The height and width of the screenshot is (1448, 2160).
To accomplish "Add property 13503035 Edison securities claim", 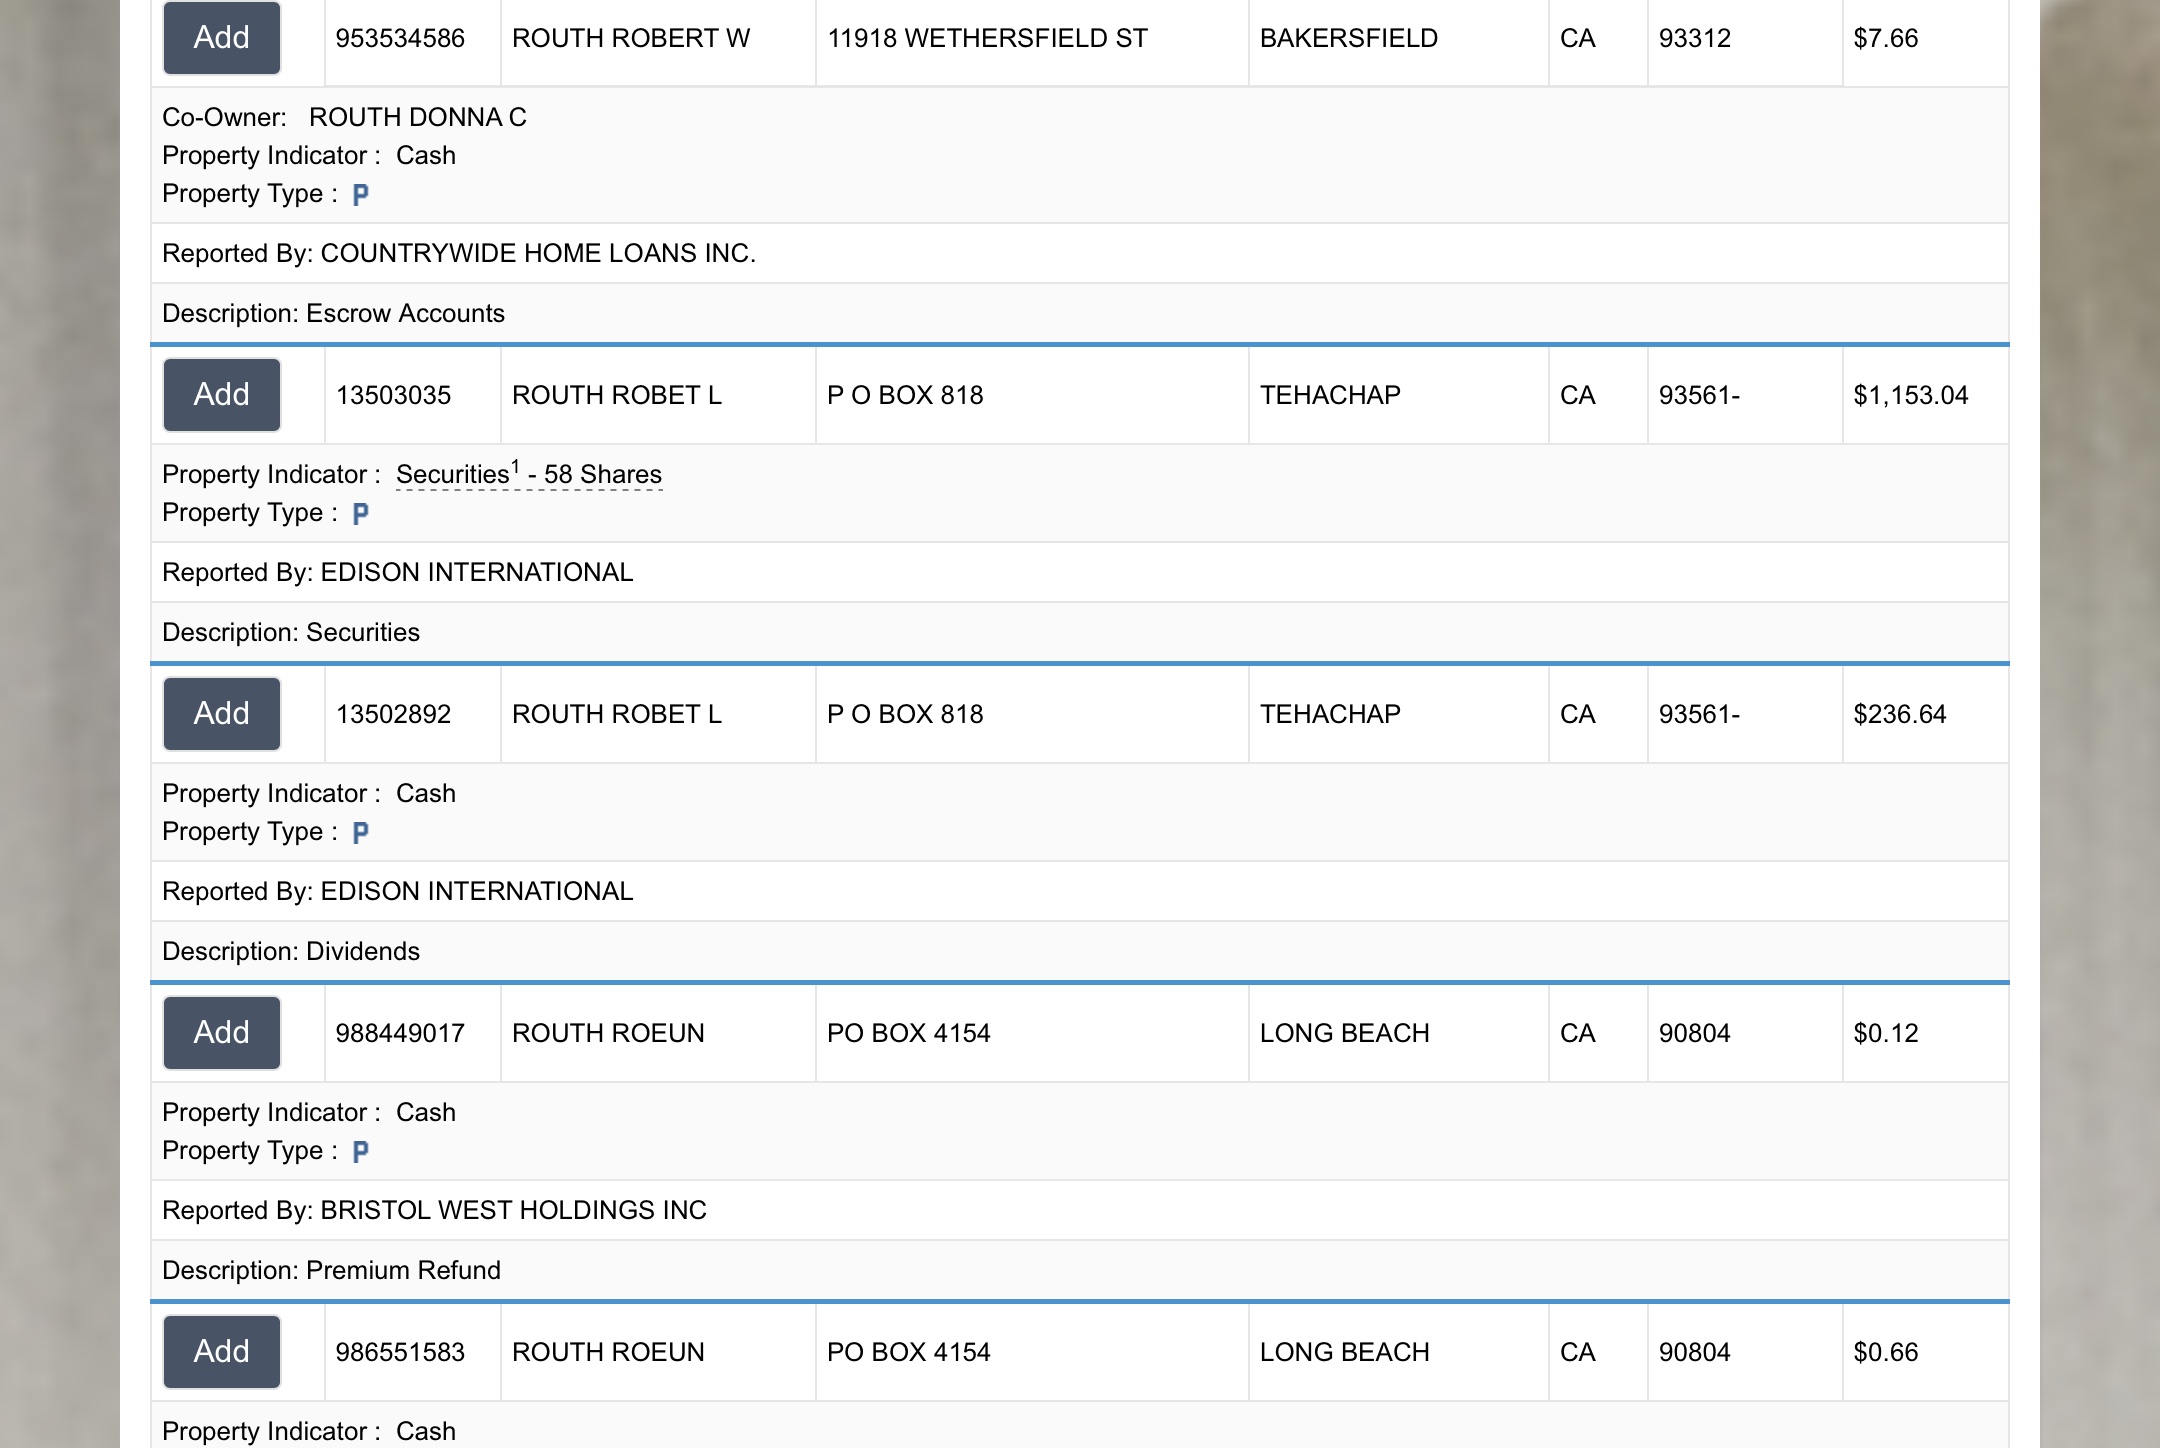I will coord(222,395).
